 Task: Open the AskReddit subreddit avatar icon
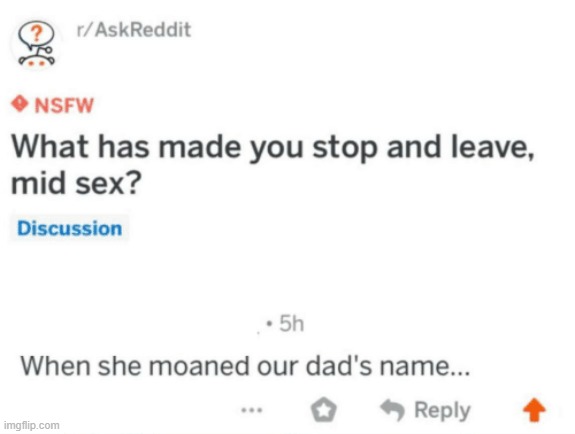click(x=36, y=44)
